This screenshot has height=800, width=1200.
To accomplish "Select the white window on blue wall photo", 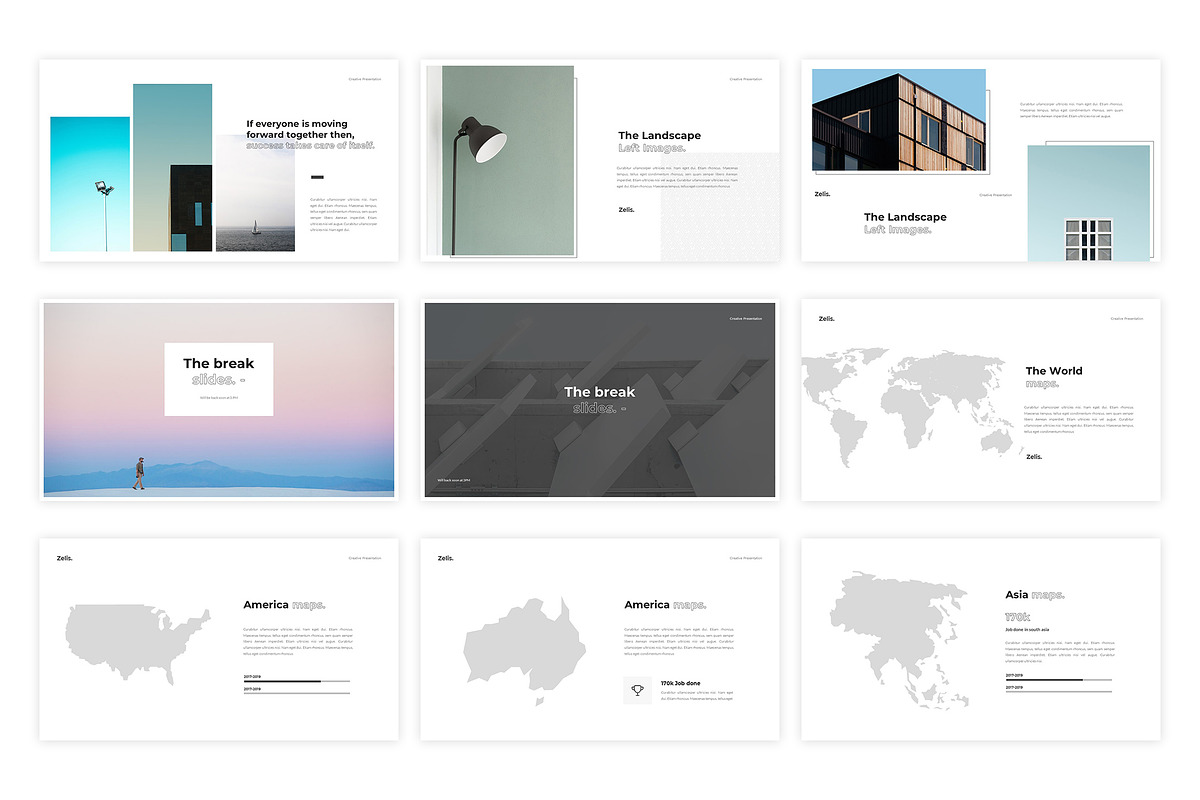I will [x=1088, y=203].
